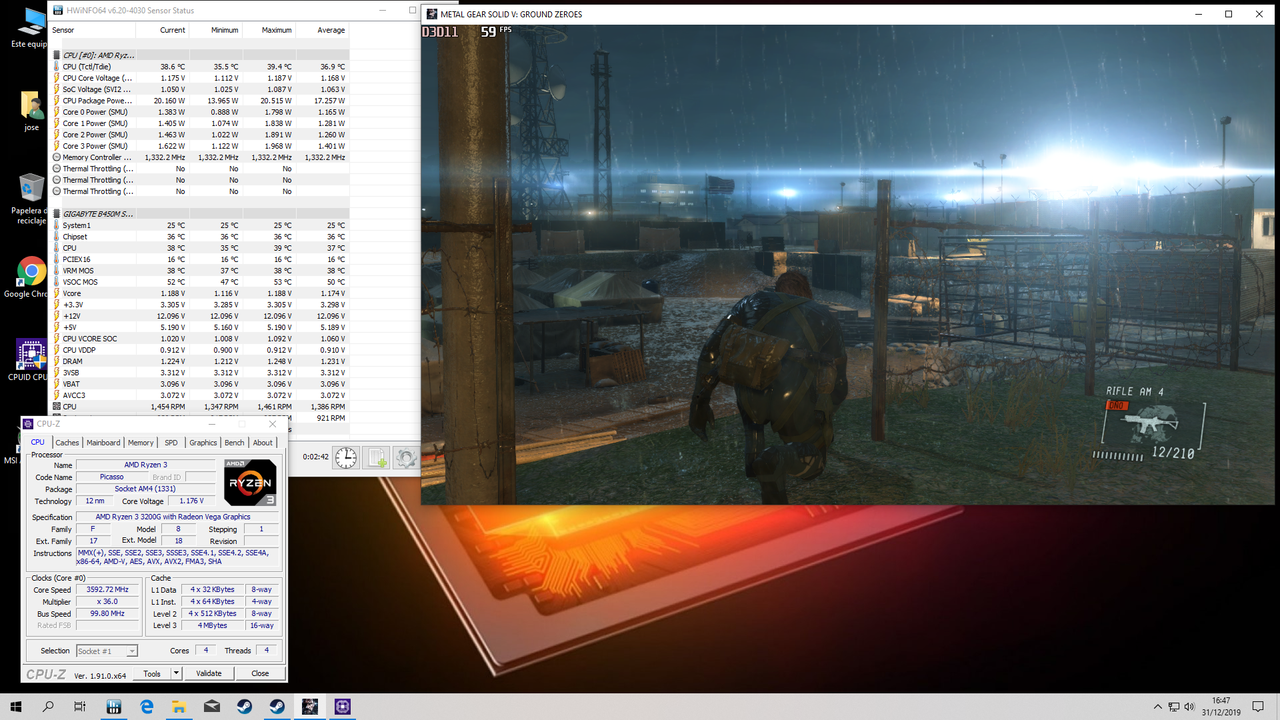Select the +12V voltage row

tap(199, 316)
